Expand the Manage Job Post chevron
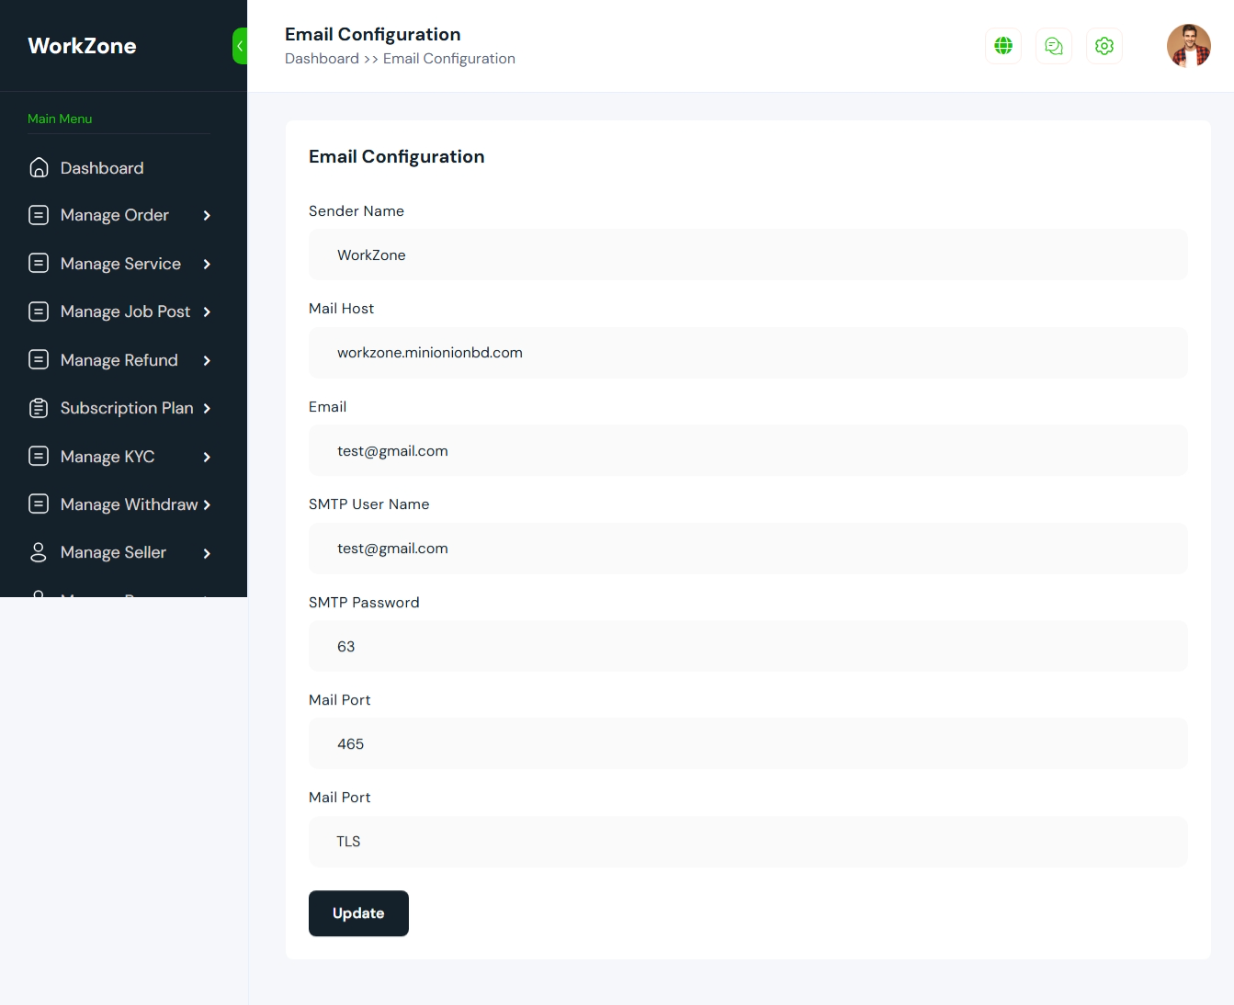1234x1005 pixels. click(x=207, y=312)
